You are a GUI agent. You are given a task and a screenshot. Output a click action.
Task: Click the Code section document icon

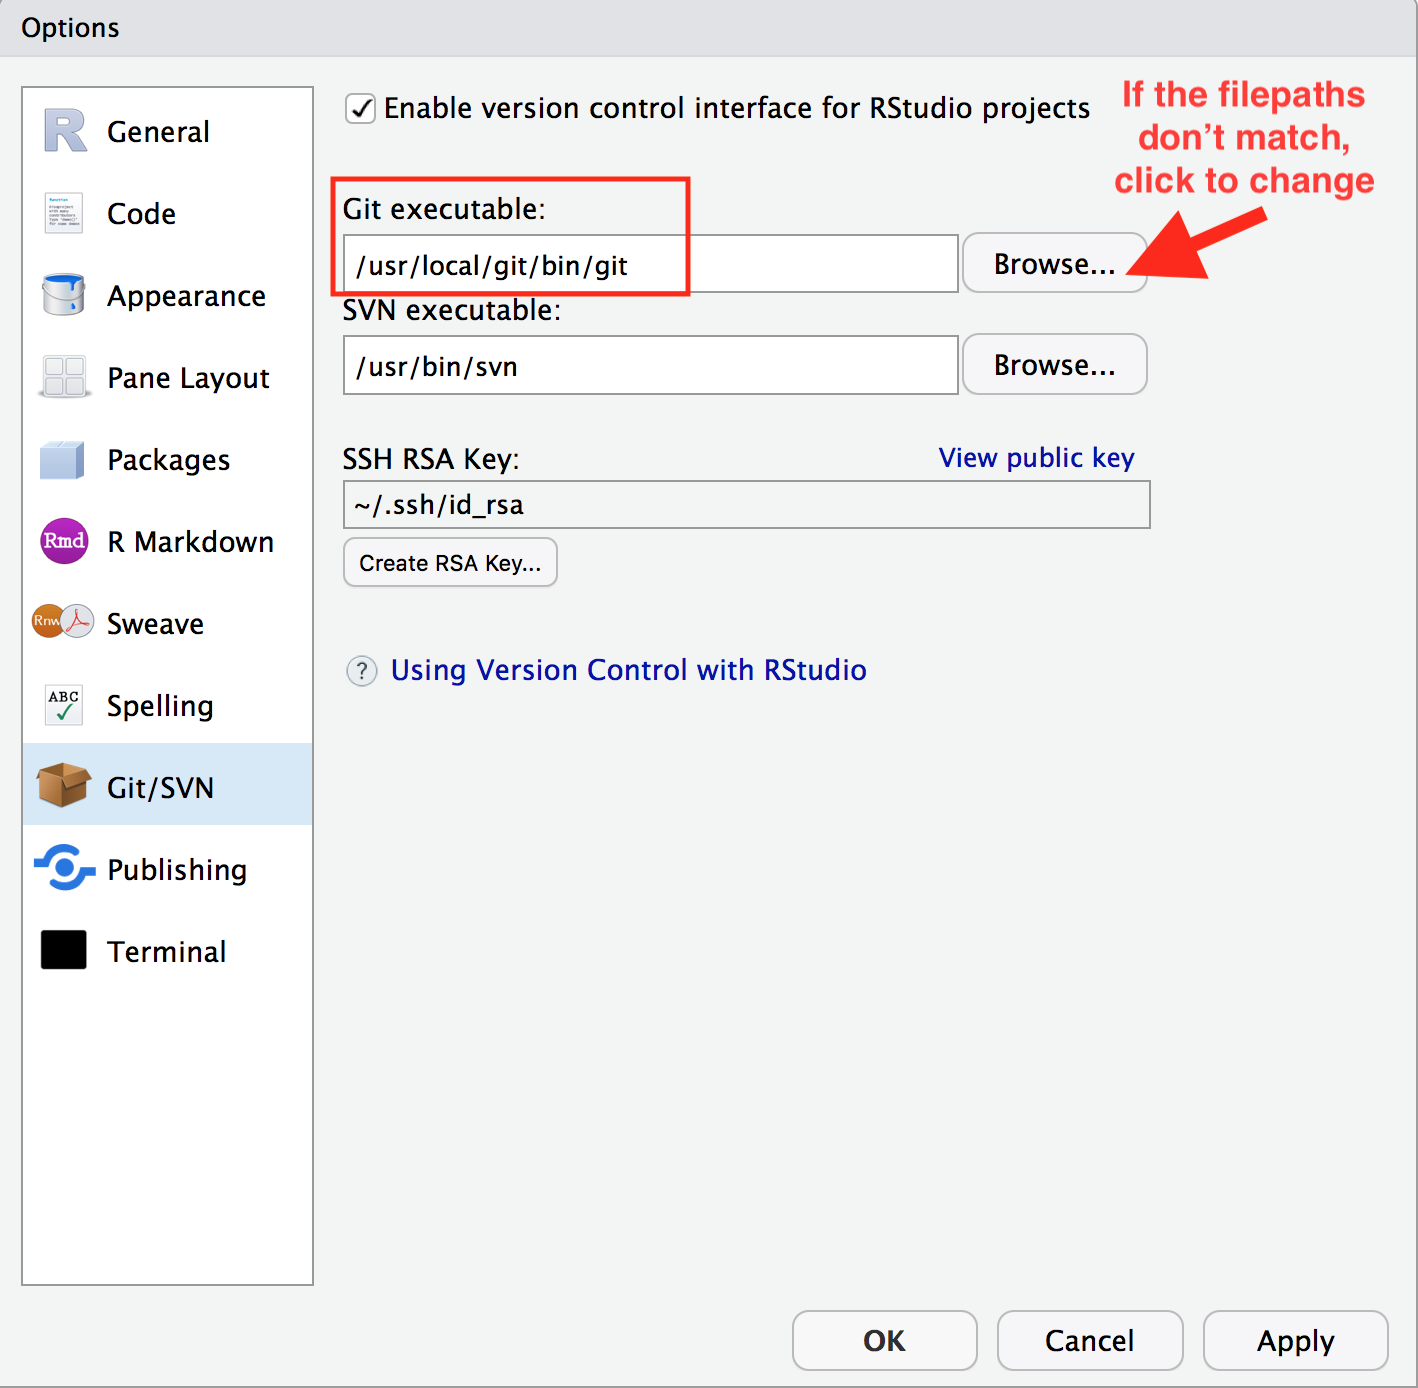point(65,213)
